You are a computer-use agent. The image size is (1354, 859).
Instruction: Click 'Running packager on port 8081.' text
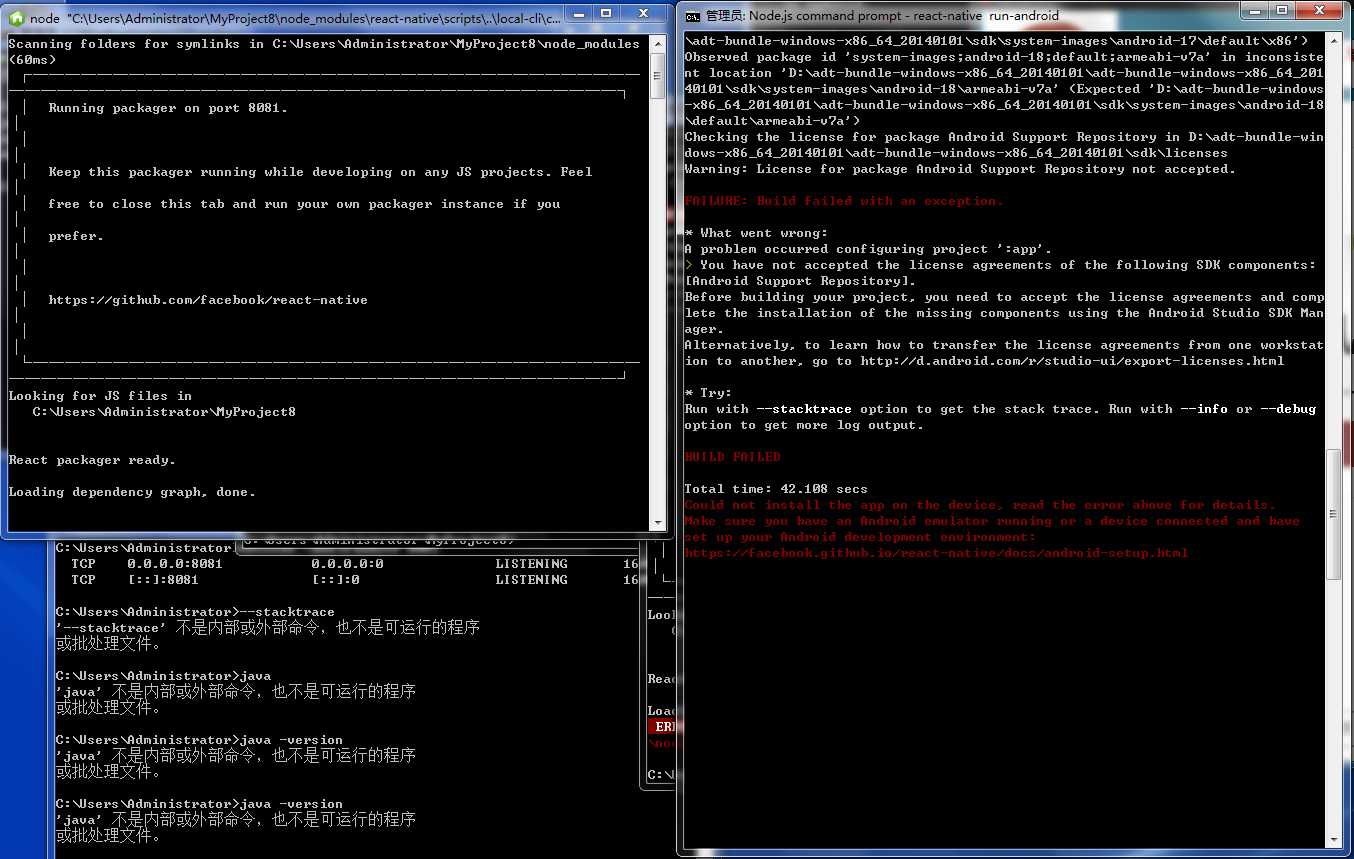(x=168, y=108)
